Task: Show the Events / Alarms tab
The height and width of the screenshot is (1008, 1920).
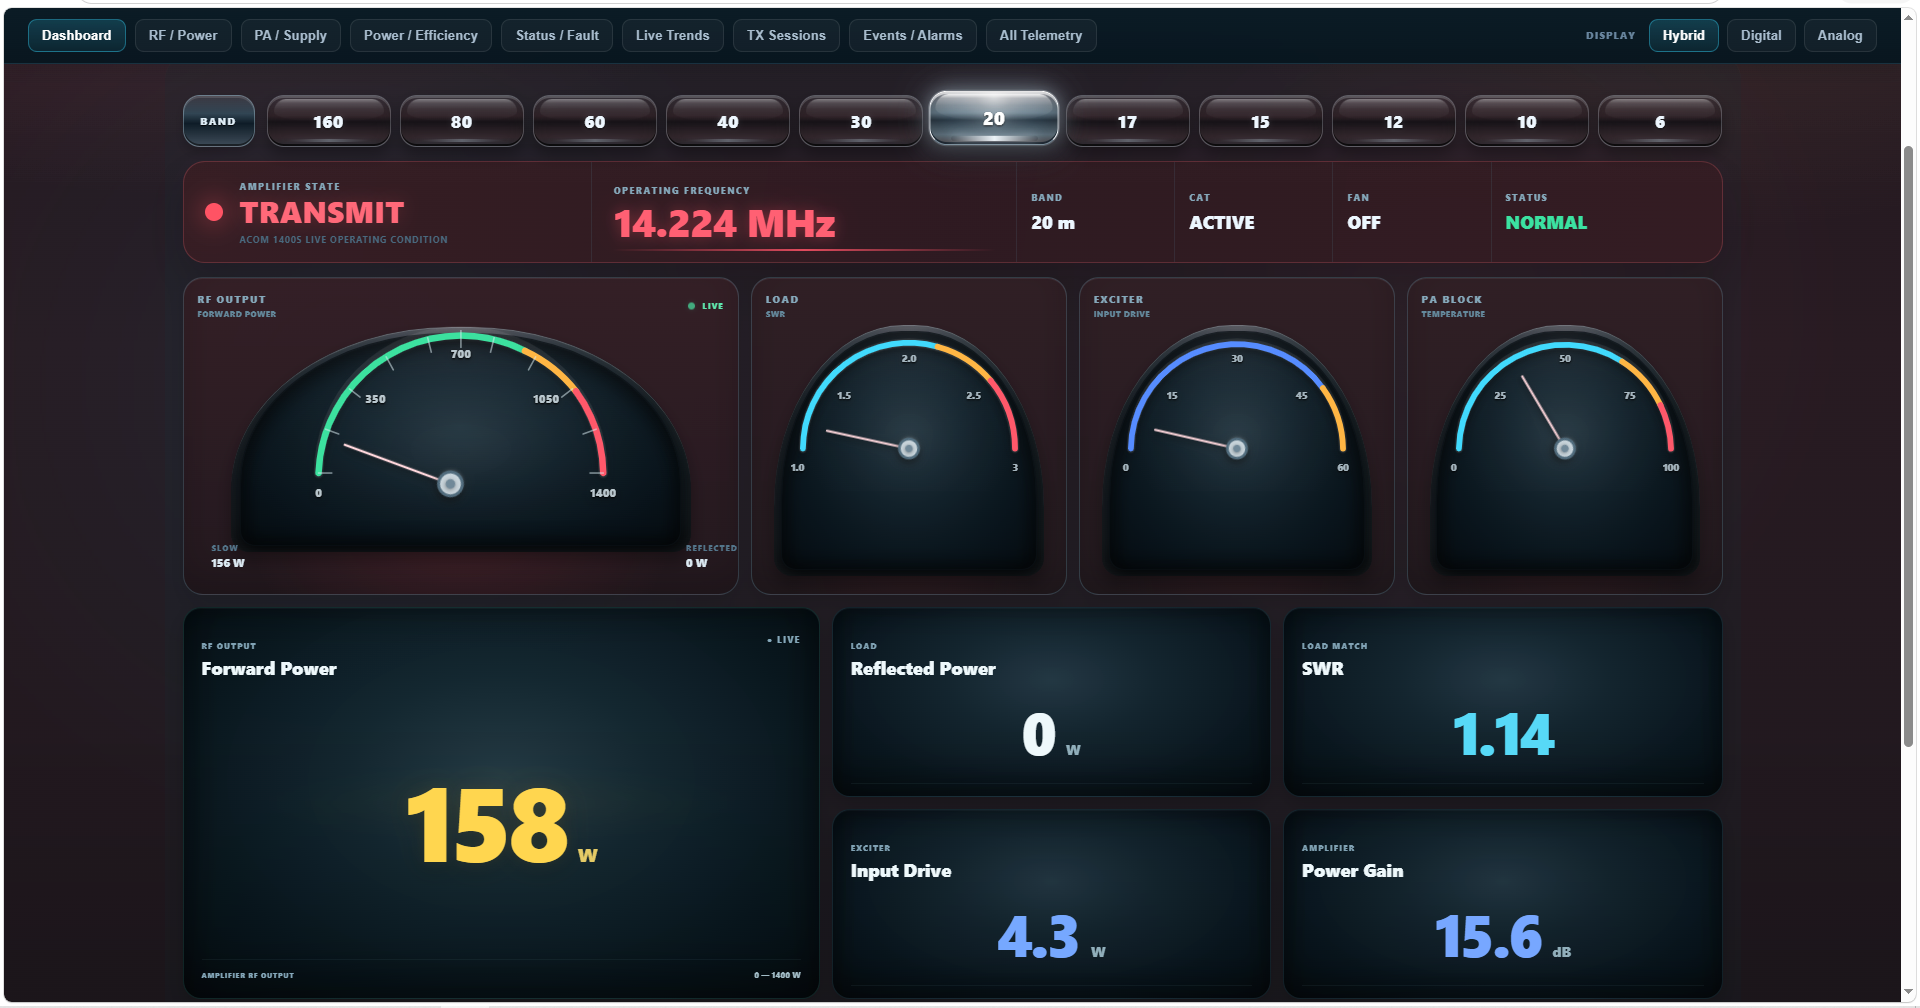Action: point(912,35)
